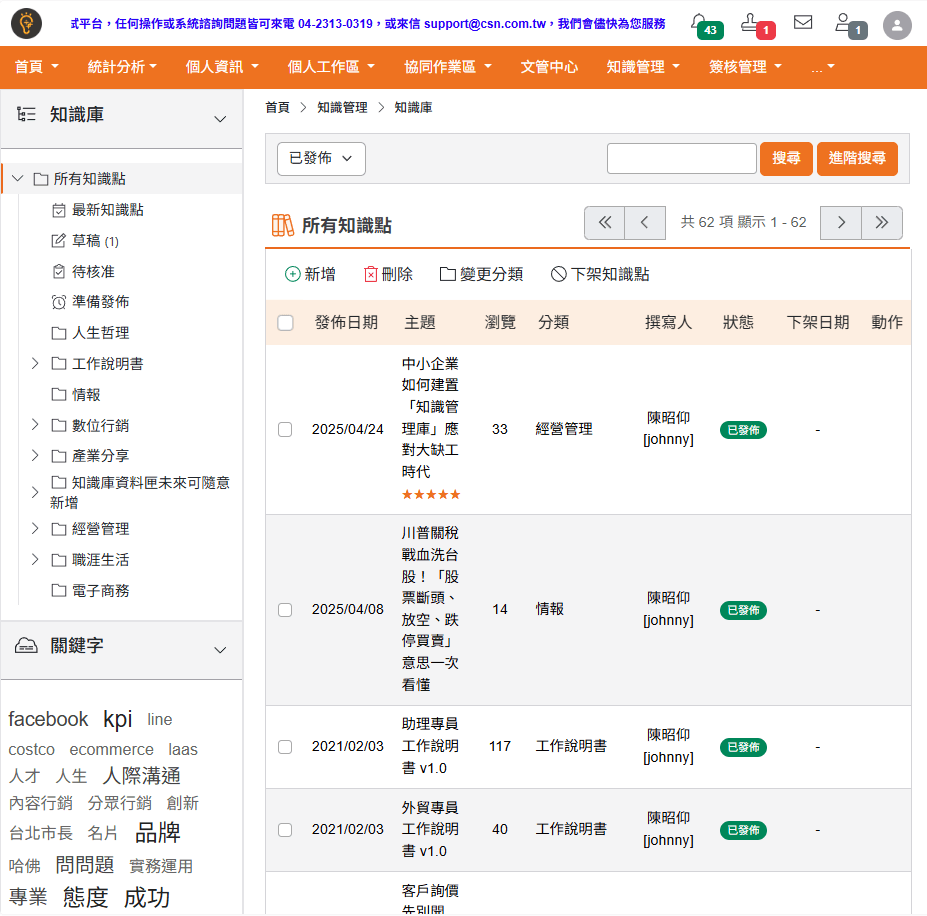Open the 知識管理 menu

tap(643, 67)
